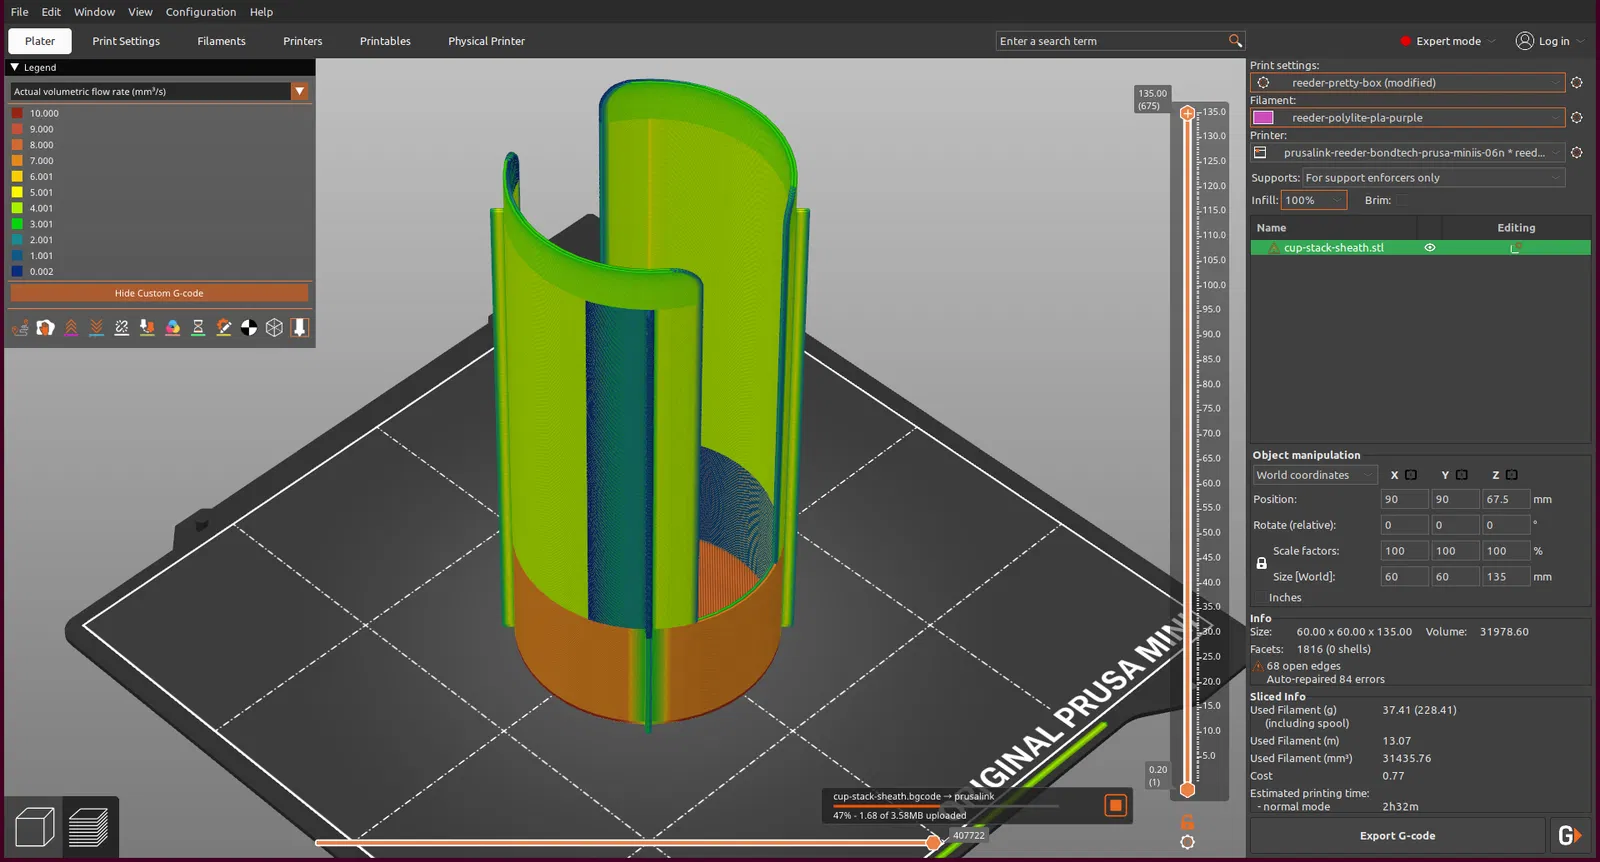Toggle center of gravity marker icon
1600x862 pixels.
point(249,328)
